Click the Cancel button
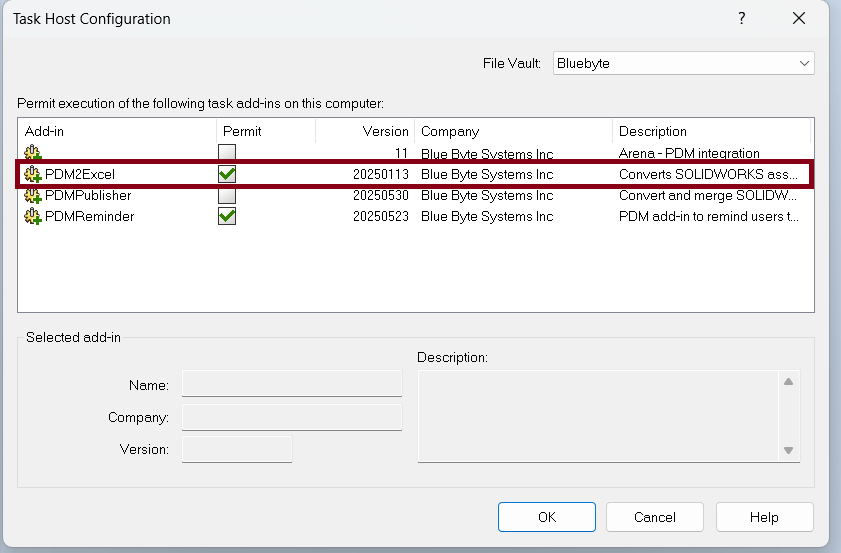 point(654,517)
